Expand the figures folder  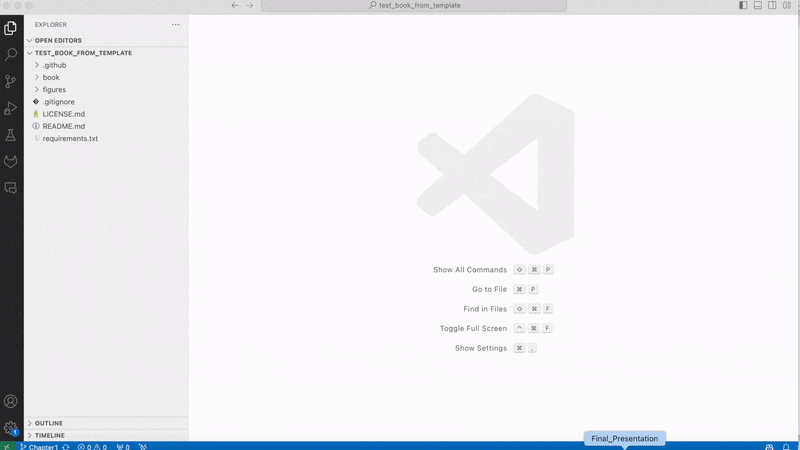pyautogui.click(x=107, y=90)
